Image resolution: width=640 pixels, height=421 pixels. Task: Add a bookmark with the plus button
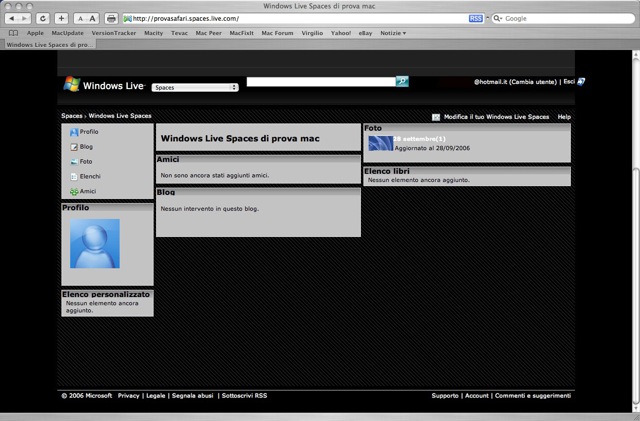tap(61, 18)
